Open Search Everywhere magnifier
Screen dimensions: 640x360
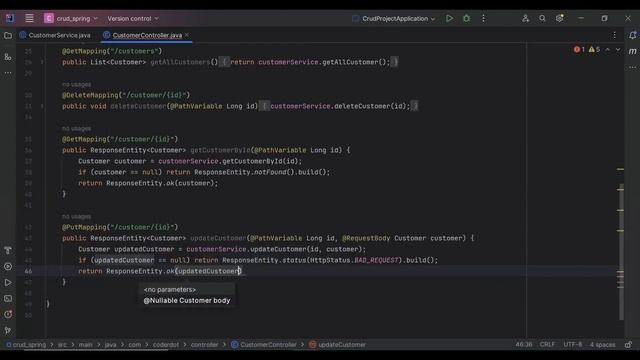(542, 18)
